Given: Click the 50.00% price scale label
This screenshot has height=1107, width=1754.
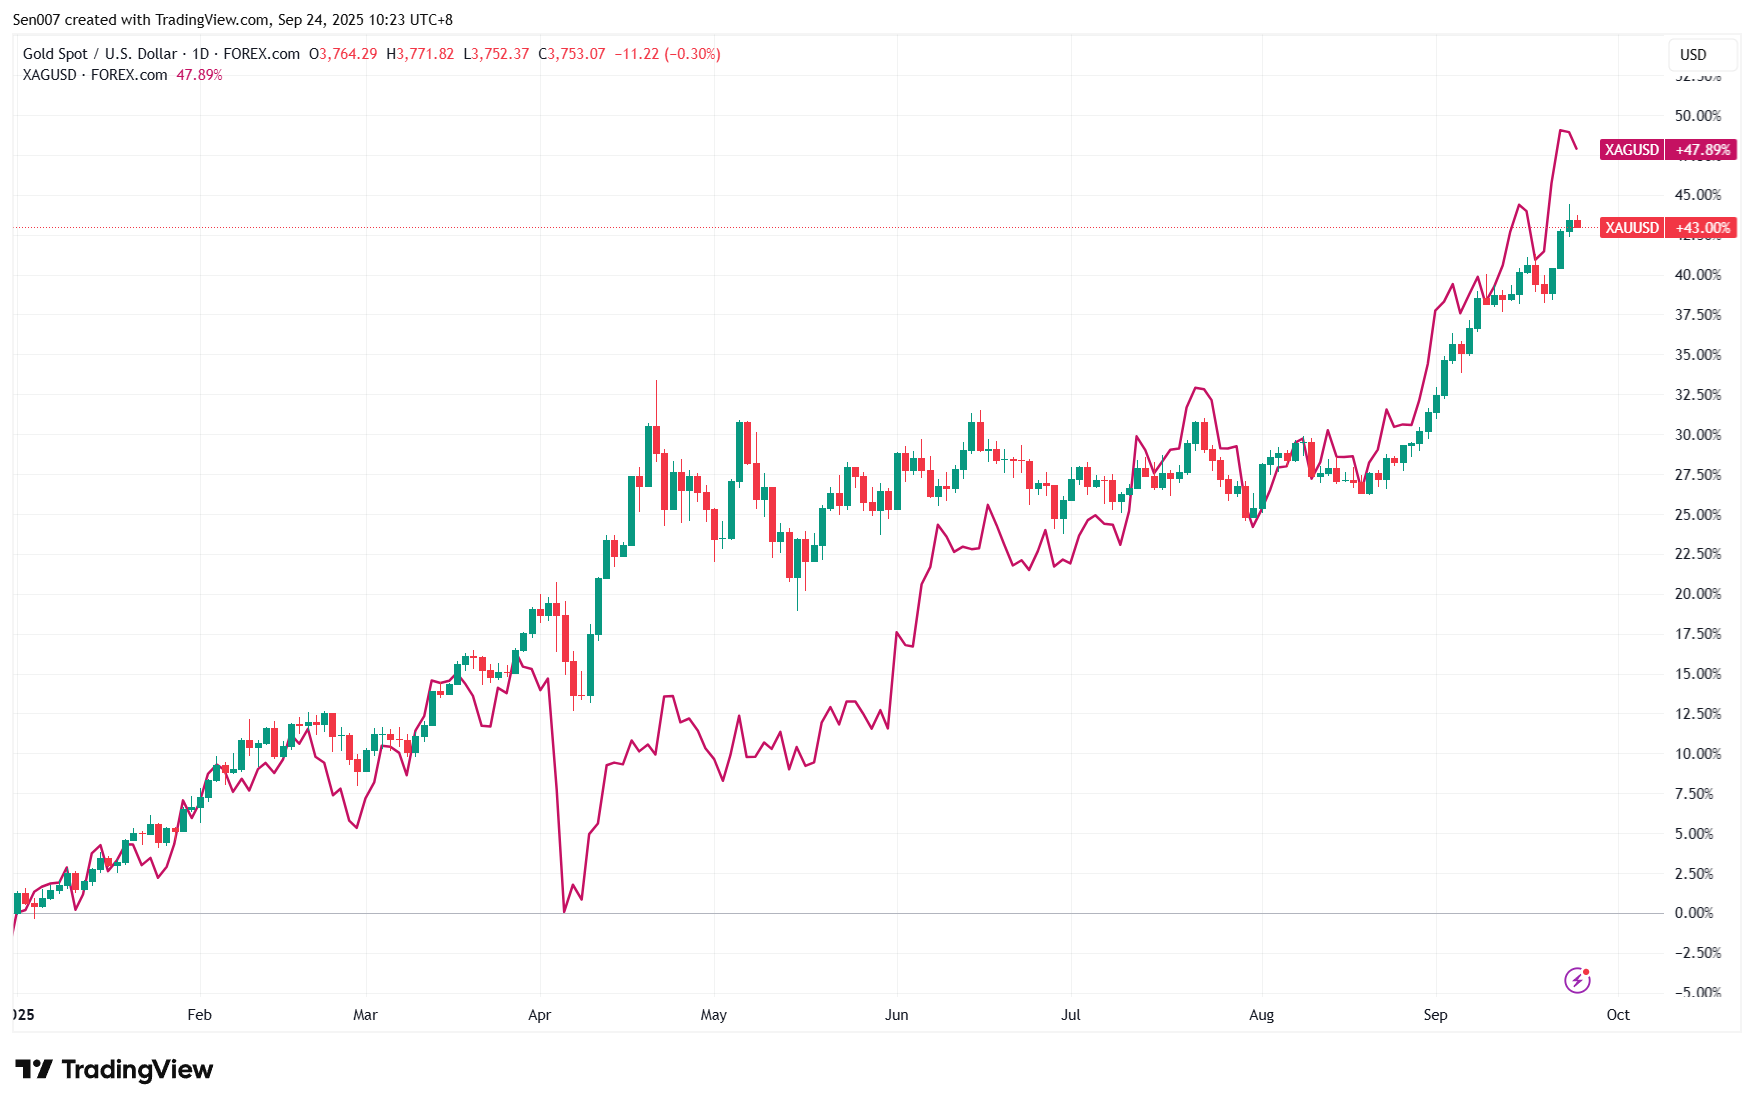Looking at the screenshot, I should click(x=1698, y=116).
